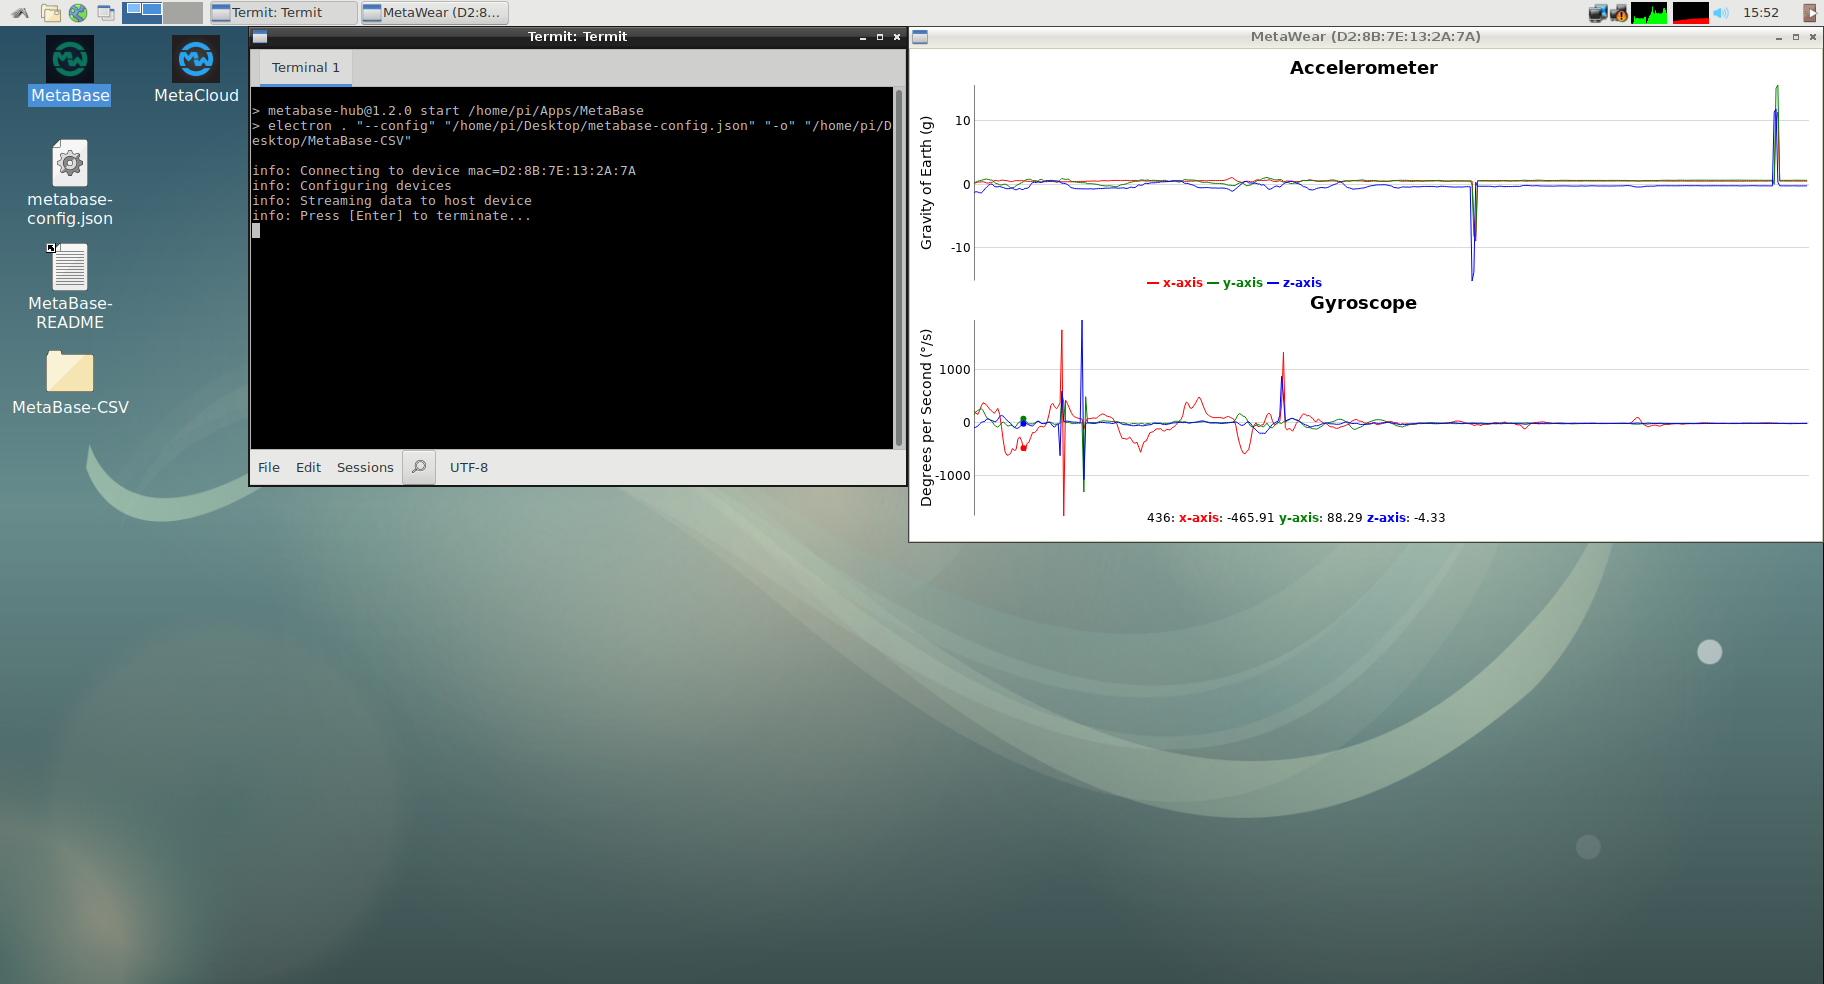This screenshot has height=984, width=1824.
Task: Launch the web browser globe icon in the panel
Action: (78, 13)
